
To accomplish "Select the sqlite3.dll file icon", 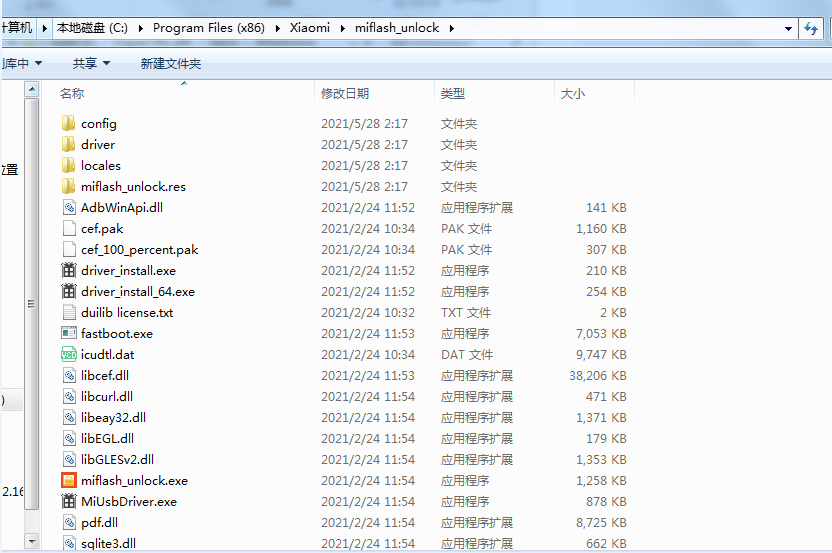I will 69,543.
